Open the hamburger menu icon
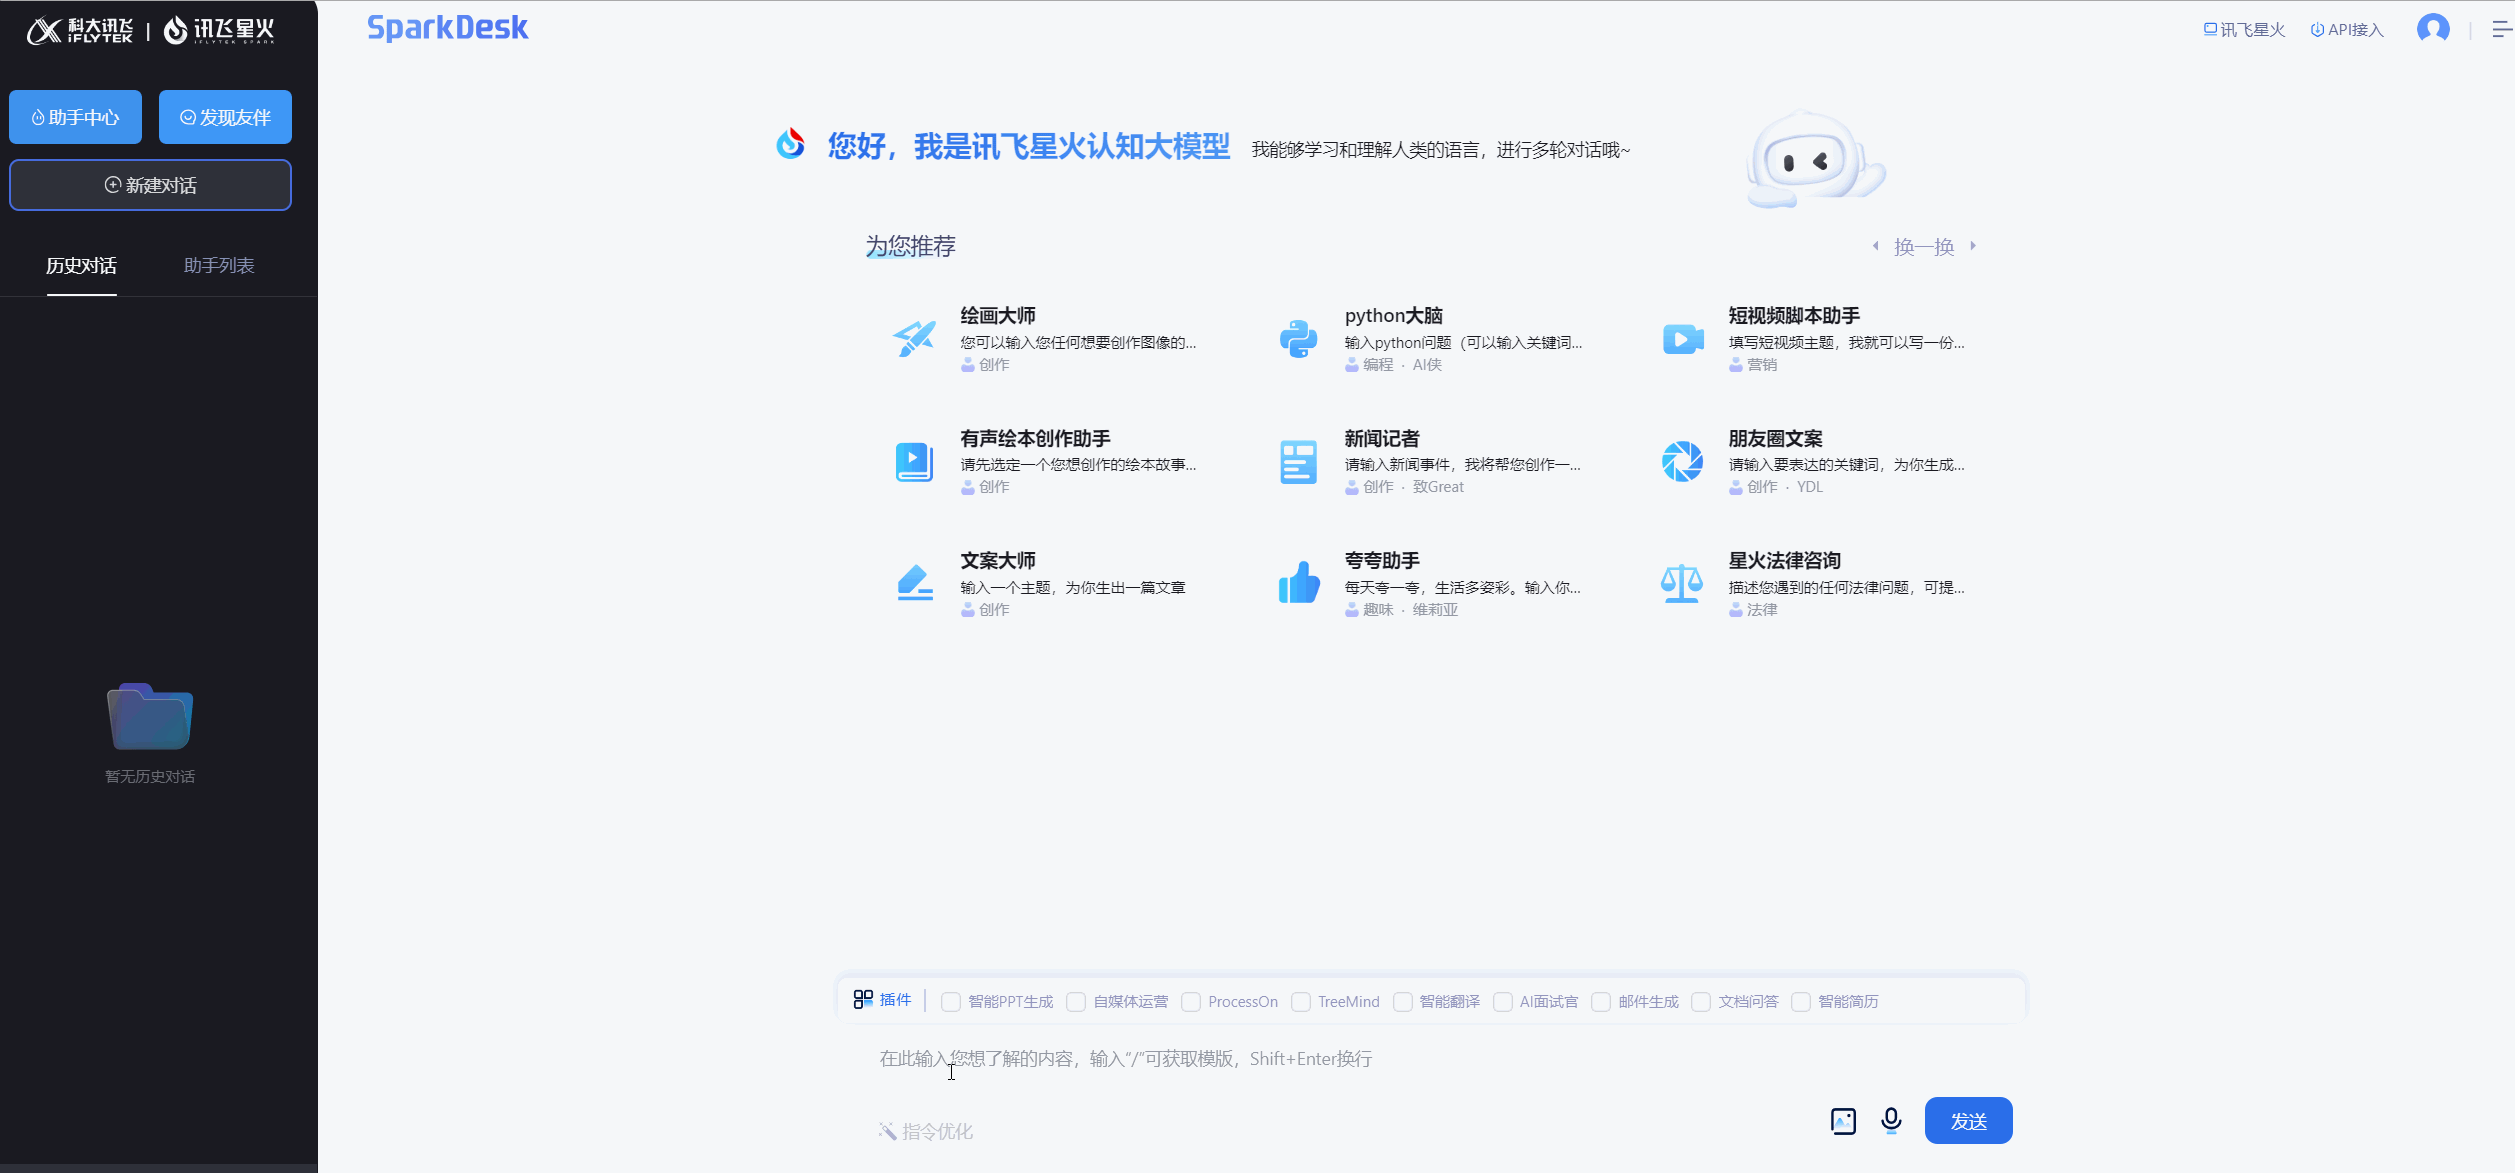The width and height of the screenshot is (2515, 1173). (2503, 29)
